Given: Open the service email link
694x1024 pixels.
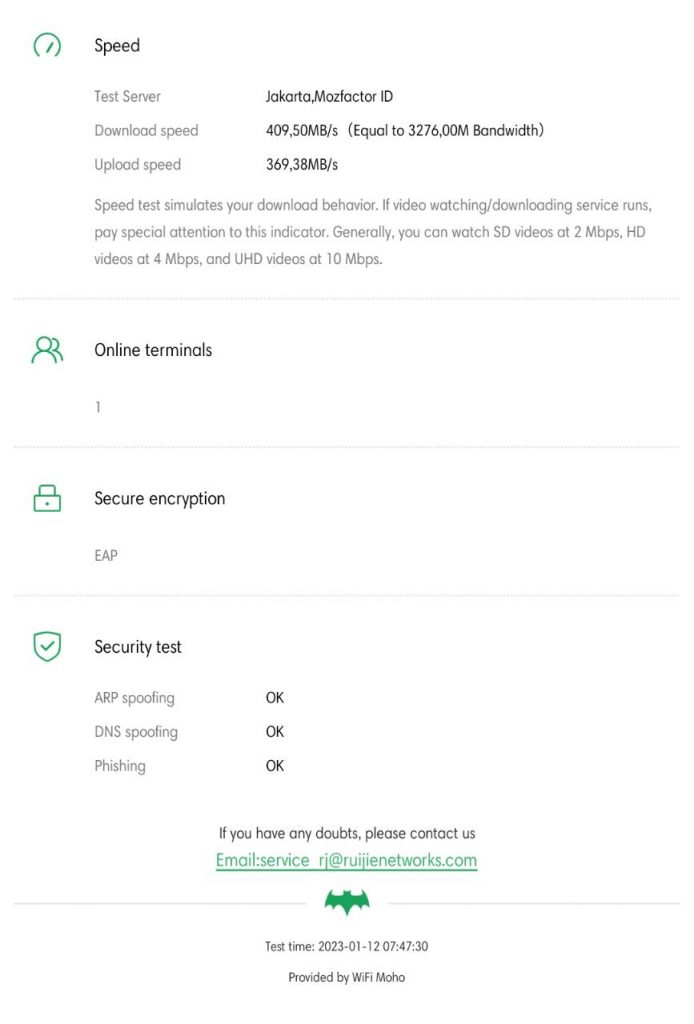Looking at the screenshot, I should [346, 860].
